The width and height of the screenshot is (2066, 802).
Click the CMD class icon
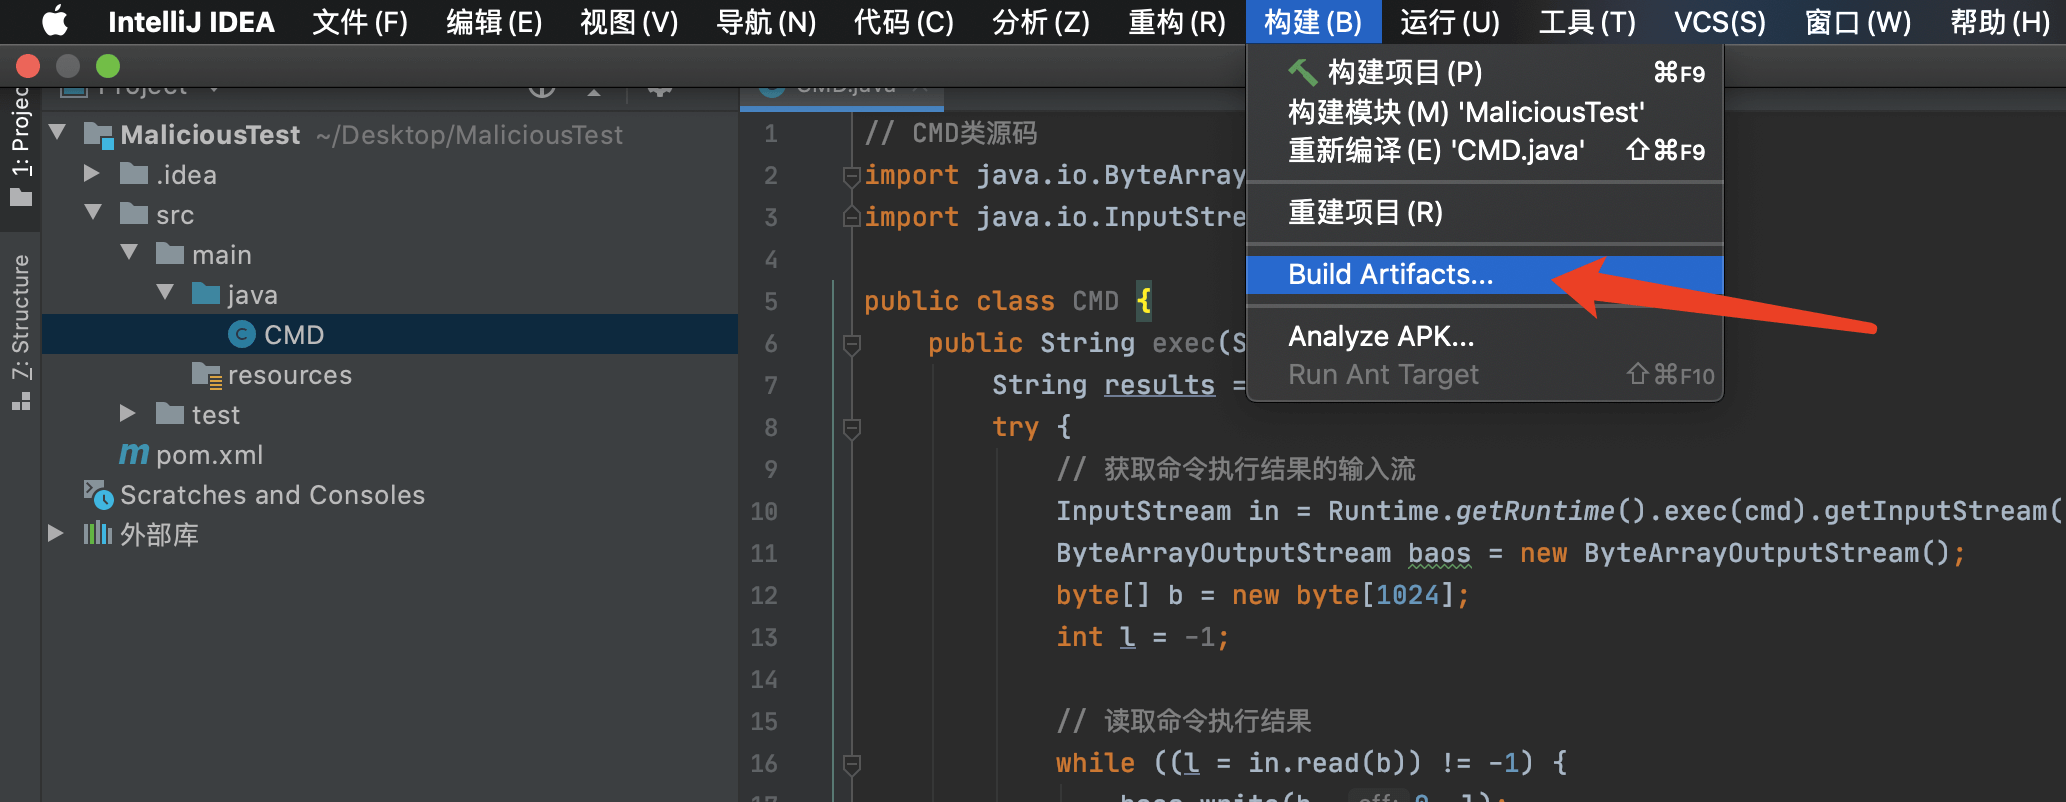coord(242,334)
